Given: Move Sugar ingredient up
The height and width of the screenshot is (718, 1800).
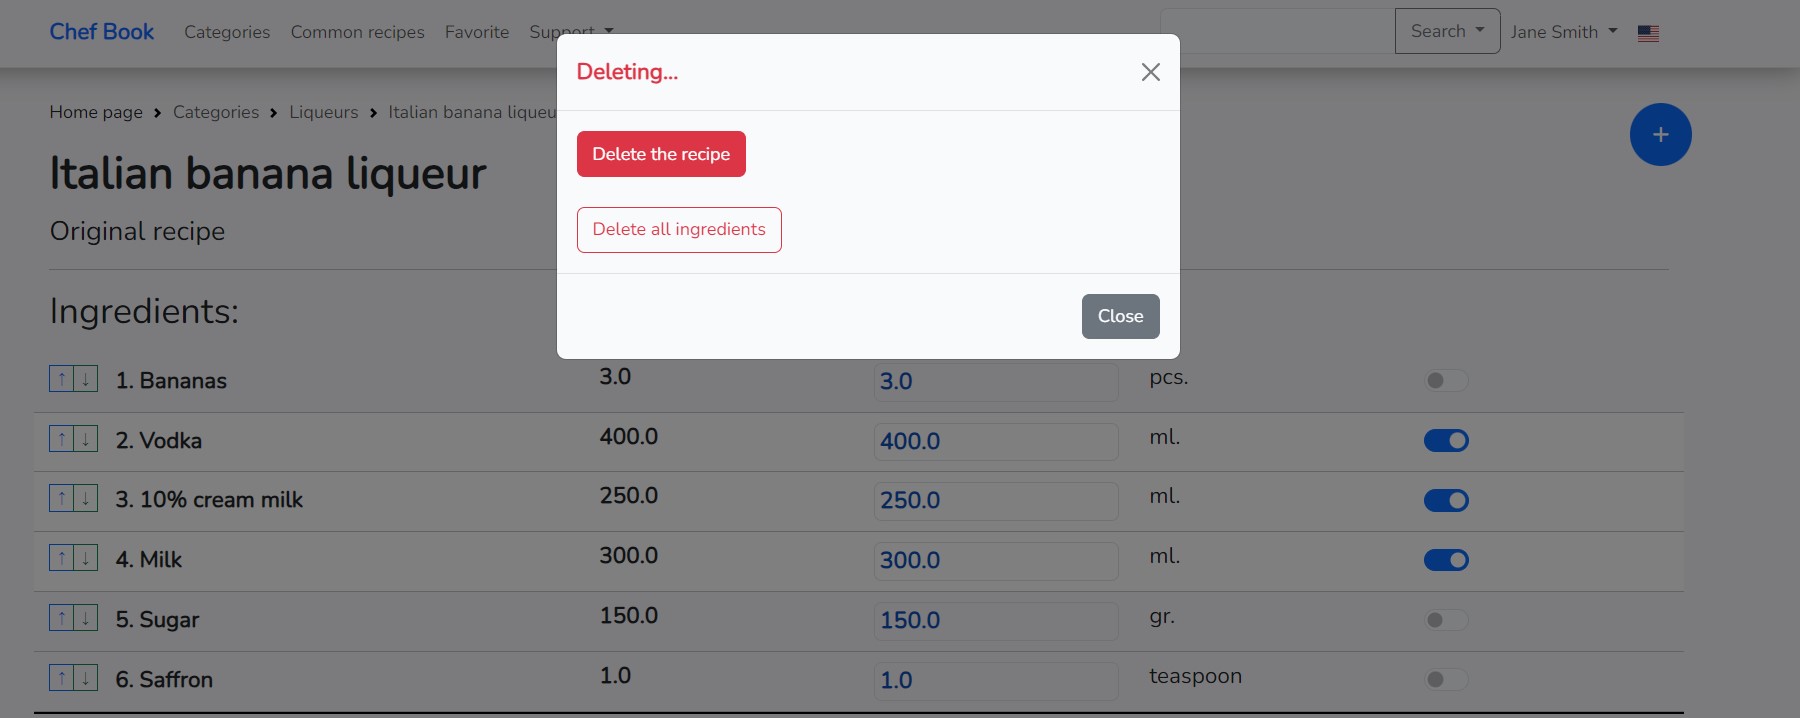Looking at the screenshot, I should (62, 618).
